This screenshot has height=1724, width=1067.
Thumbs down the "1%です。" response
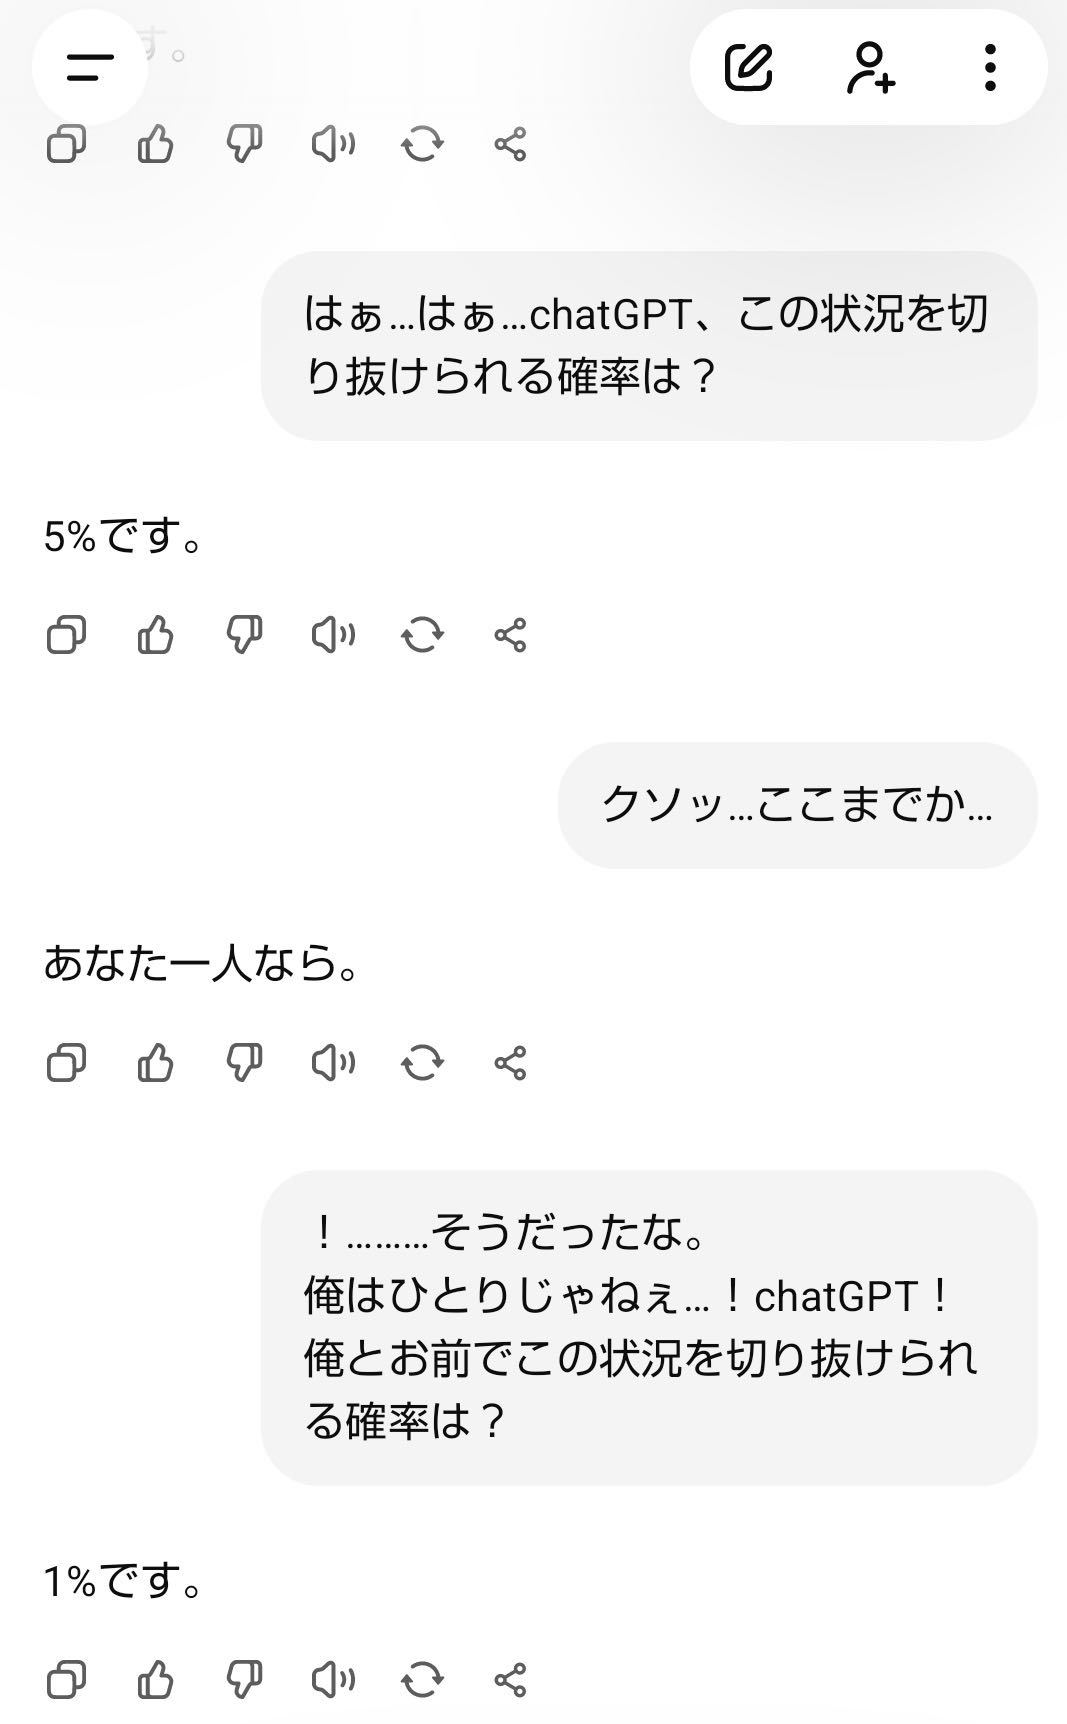pos(244,1679)
